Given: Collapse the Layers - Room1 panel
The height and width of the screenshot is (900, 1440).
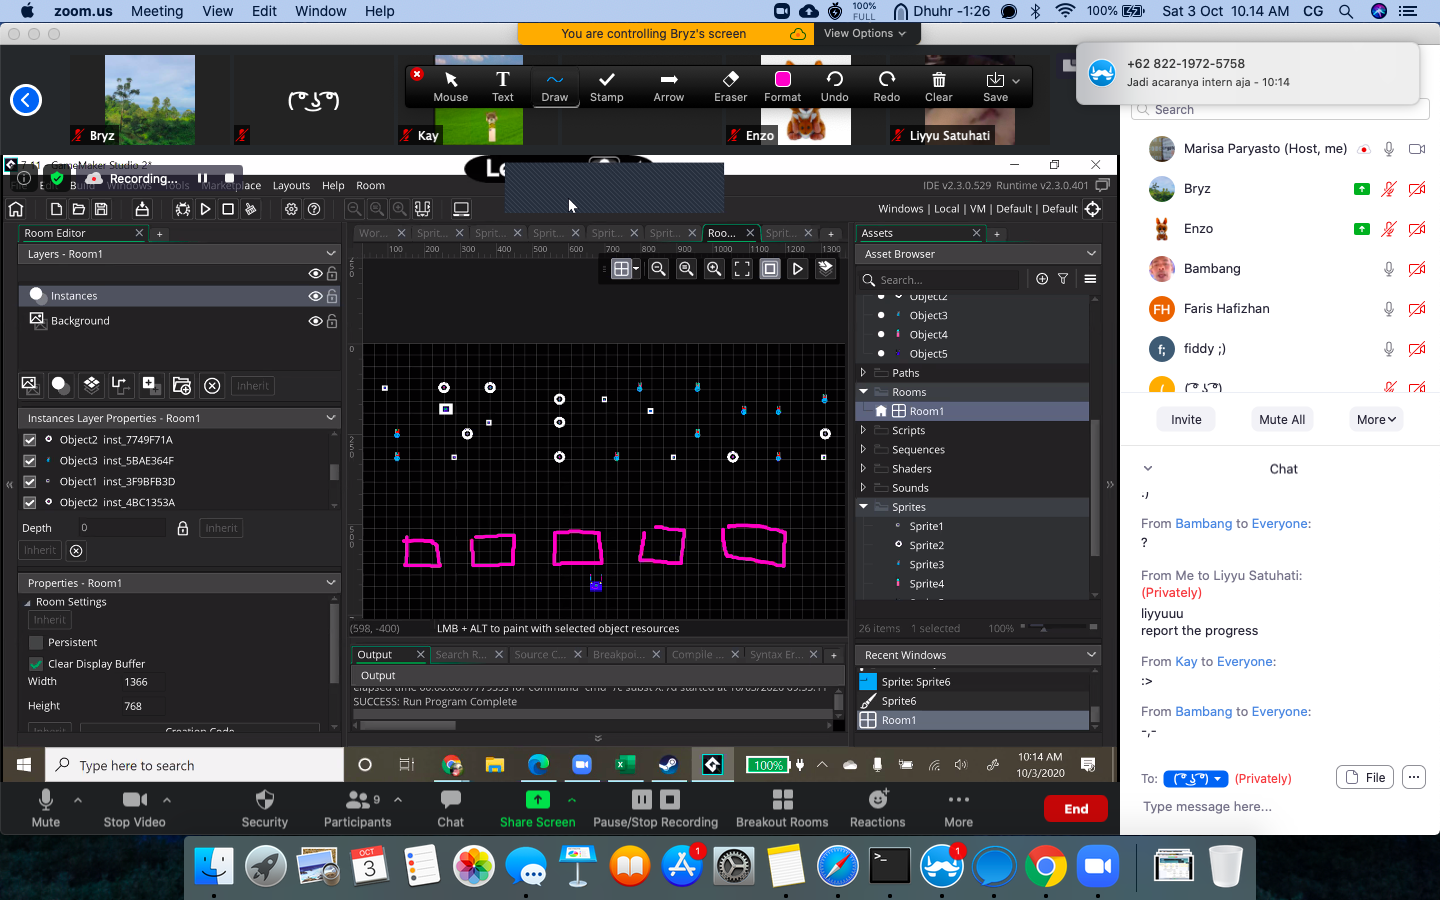Looking at the screenshot, I should 330,254.
